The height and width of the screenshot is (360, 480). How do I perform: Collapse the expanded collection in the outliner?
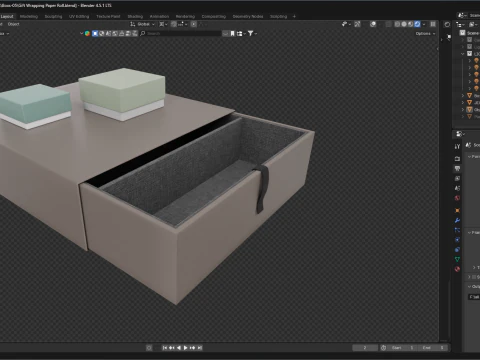pyautogui.click(x=463, y=54)
